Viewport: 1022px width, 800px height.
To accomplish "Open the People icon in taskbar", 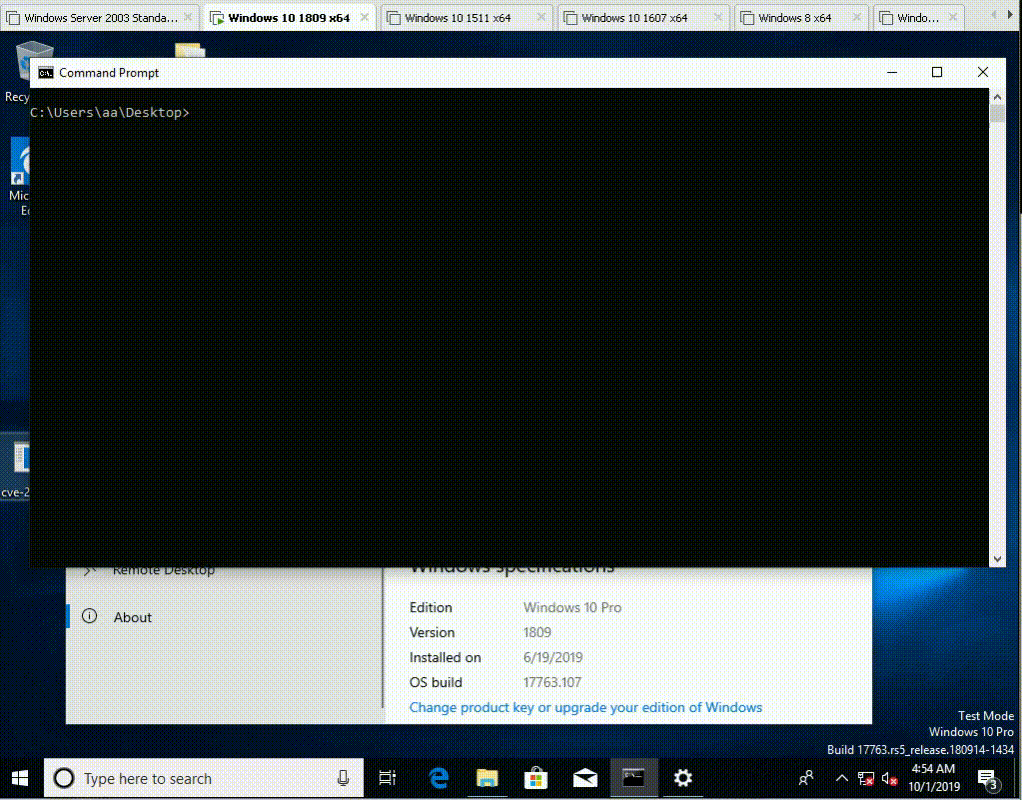I will (x=806, y=778).
